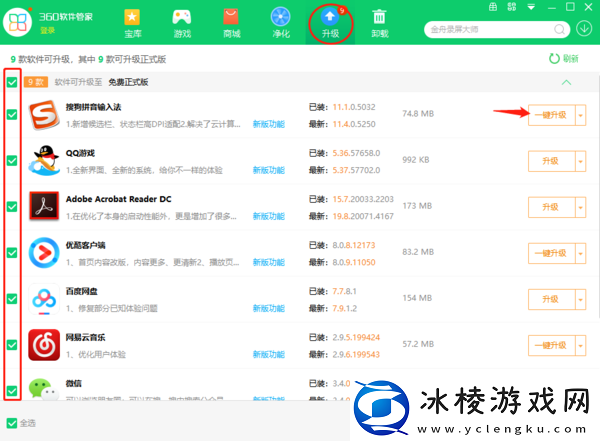Open the 游戏 gamepad tab
Image resolution: width=600 pixels, height=441 pixels.
click(182, 23)
